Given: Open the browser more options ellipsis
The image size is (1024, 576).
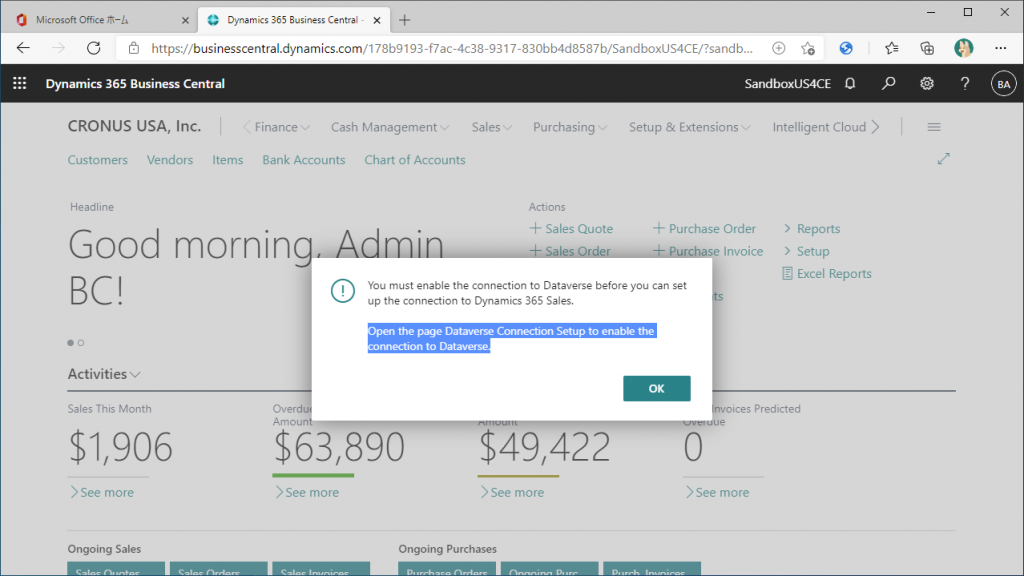Looking at the screenshot, I should tap(1000, 48).
